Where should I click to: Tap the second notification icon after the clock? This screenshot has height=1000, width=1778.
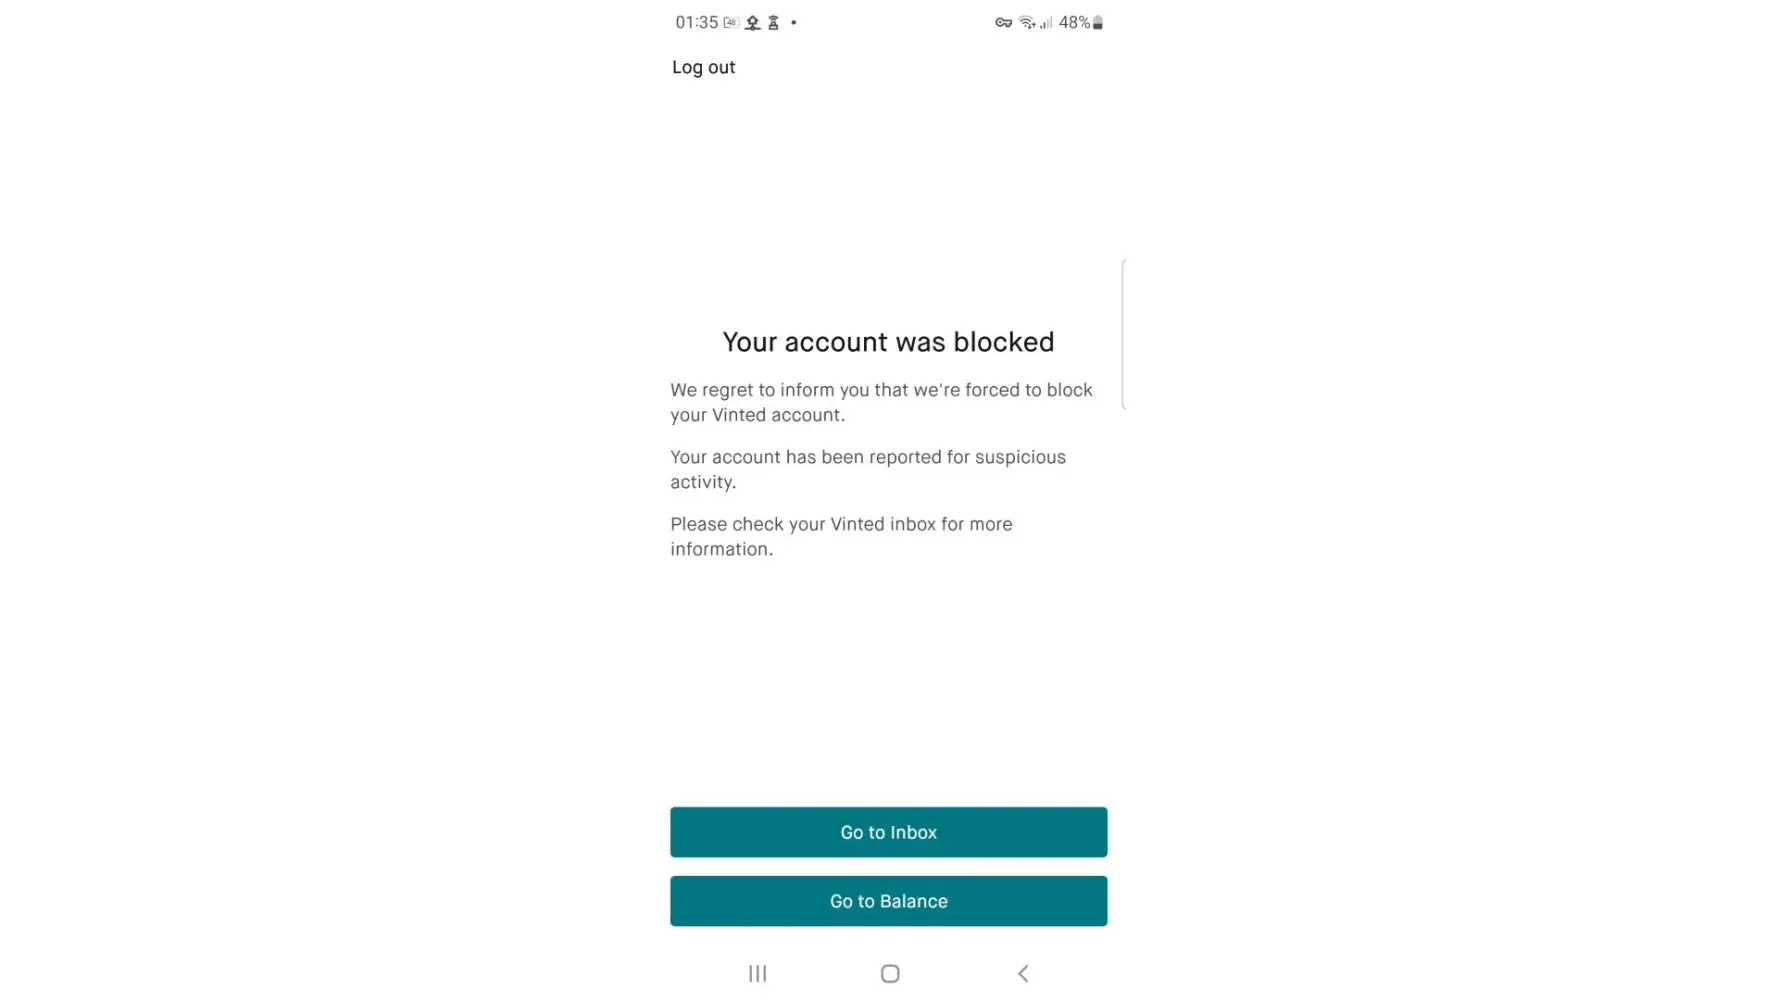(x=752, y=22)
